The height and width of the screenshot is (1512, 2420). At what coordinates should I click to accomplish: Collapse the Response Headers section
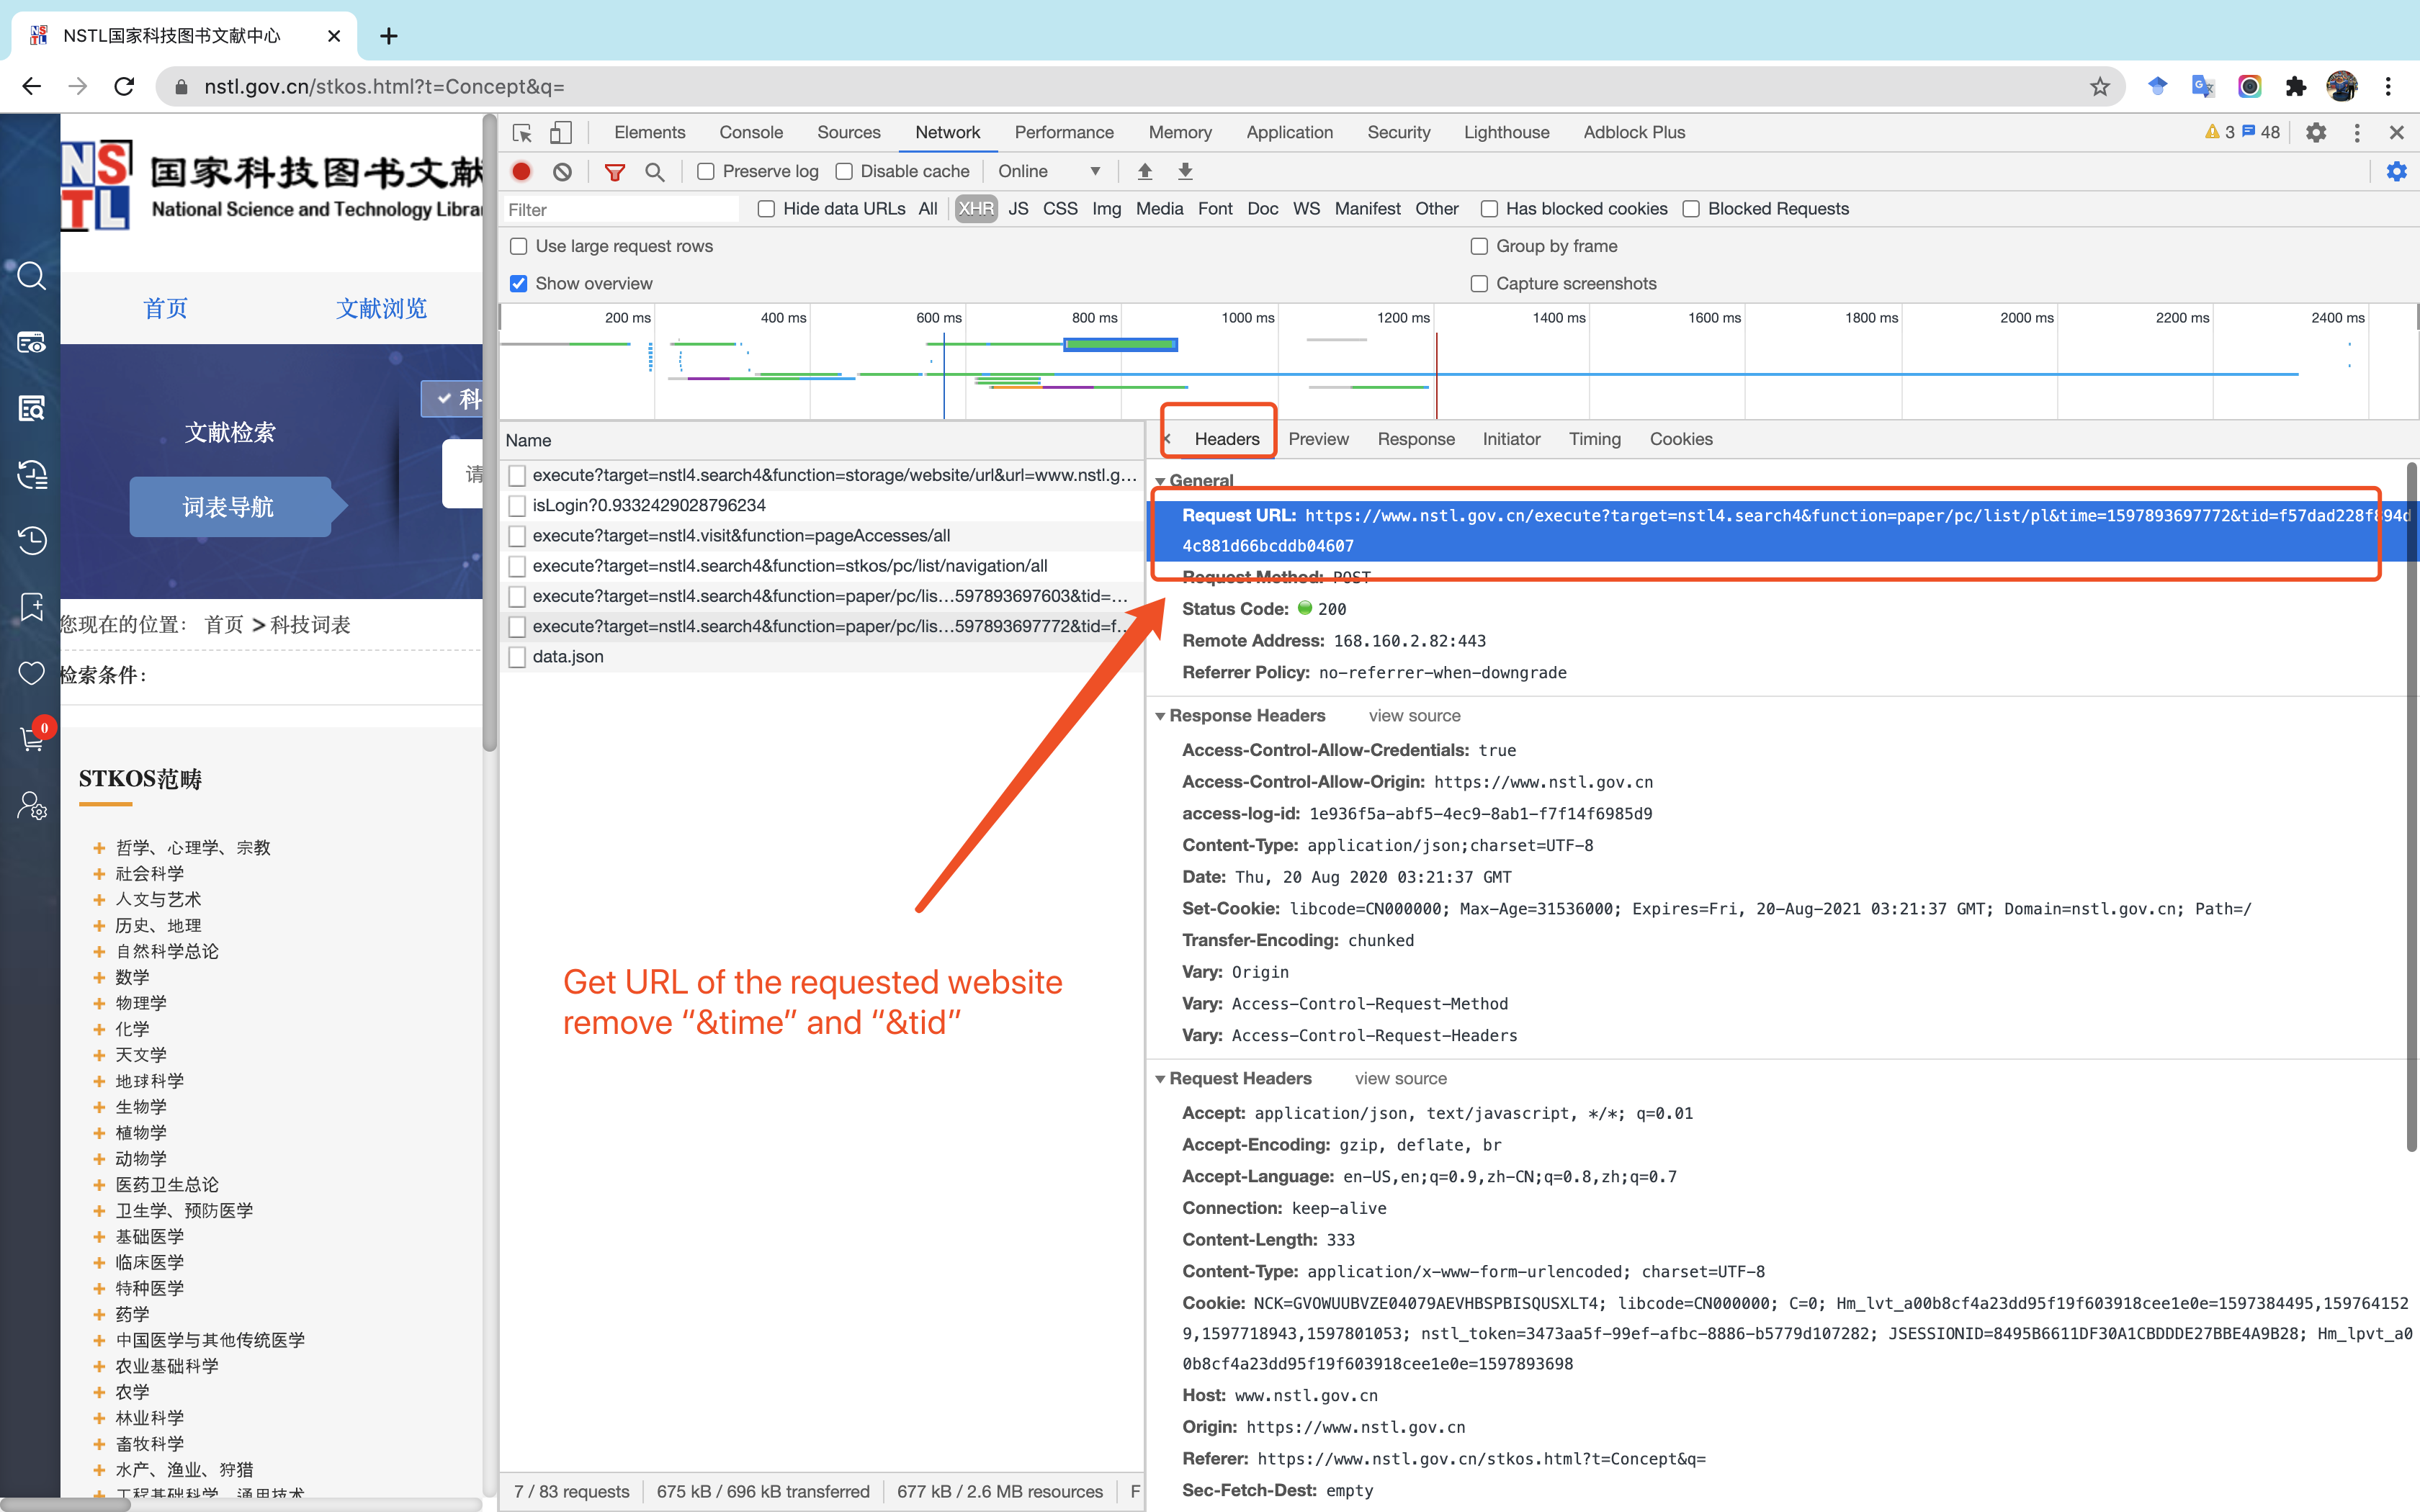coord(1160,716)
